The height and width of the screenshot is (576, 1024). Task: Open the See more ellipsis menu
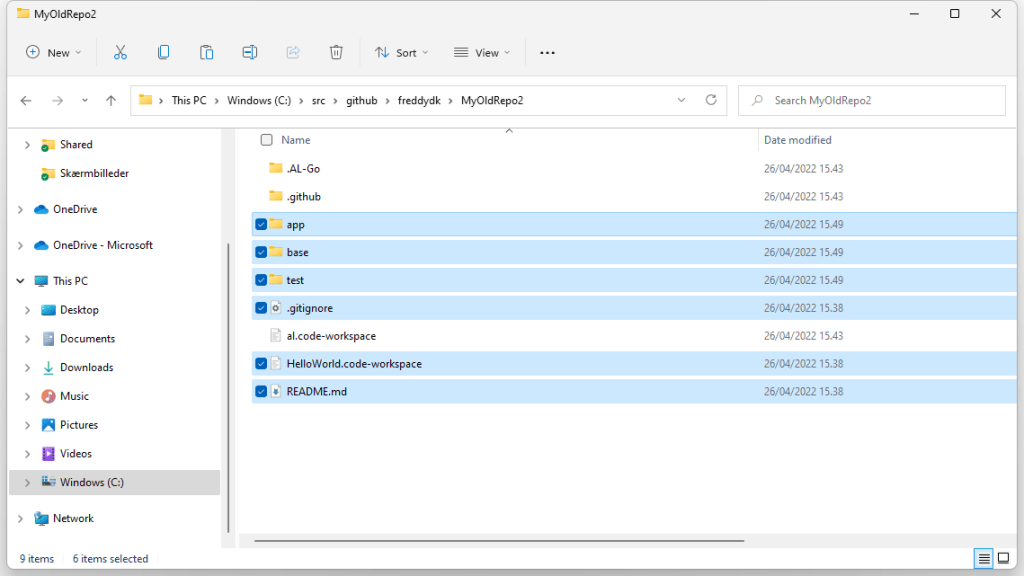(x=547, y=52)
